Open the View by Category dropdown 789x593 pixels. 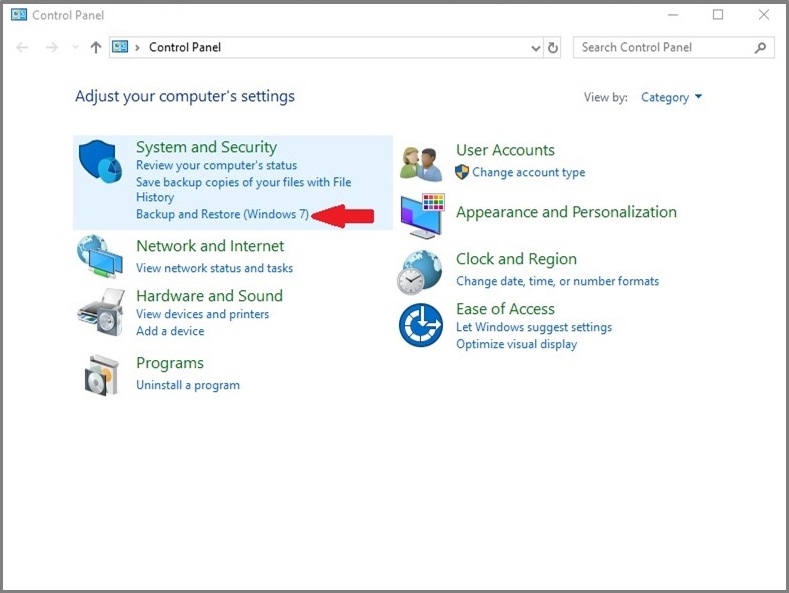(671, 97)
